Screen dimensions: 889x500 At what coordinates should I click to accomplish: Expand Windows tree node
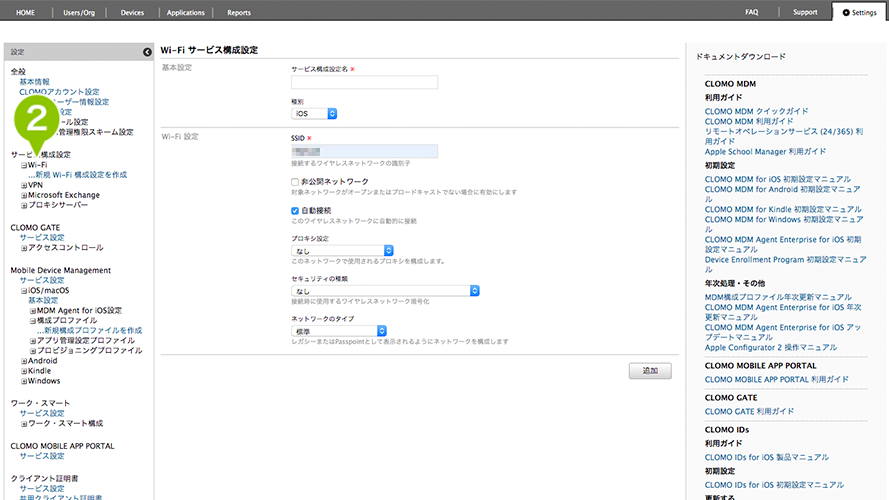click(24, 382)
